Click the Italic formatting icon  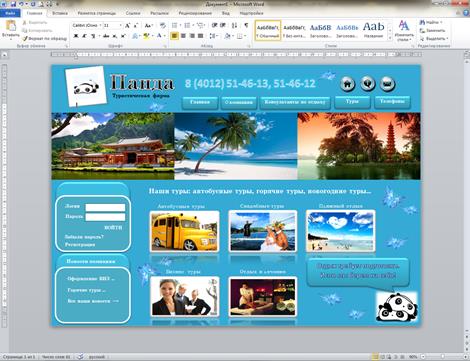(x=84, y=36)
